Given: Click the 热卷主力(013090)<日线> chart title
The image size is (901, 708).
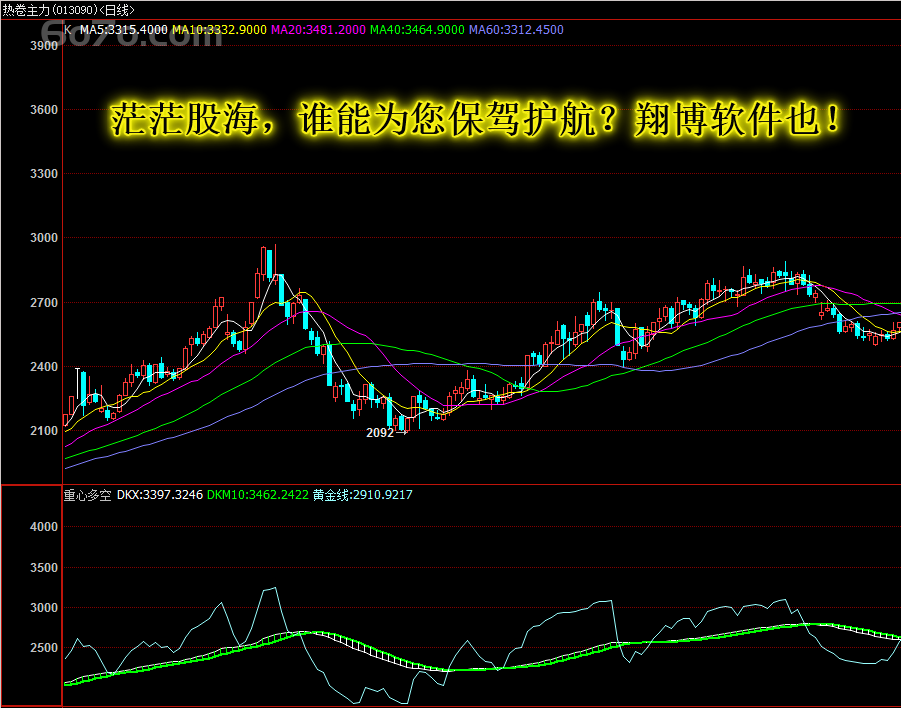Looking at the screenshot, I should 68,10.
